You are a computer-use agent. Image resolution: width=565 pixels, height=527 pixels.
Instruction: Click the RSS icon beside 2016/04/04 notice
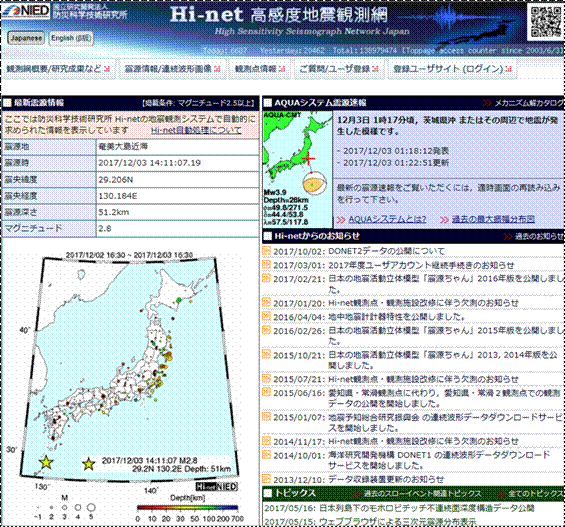coord(266,316)
